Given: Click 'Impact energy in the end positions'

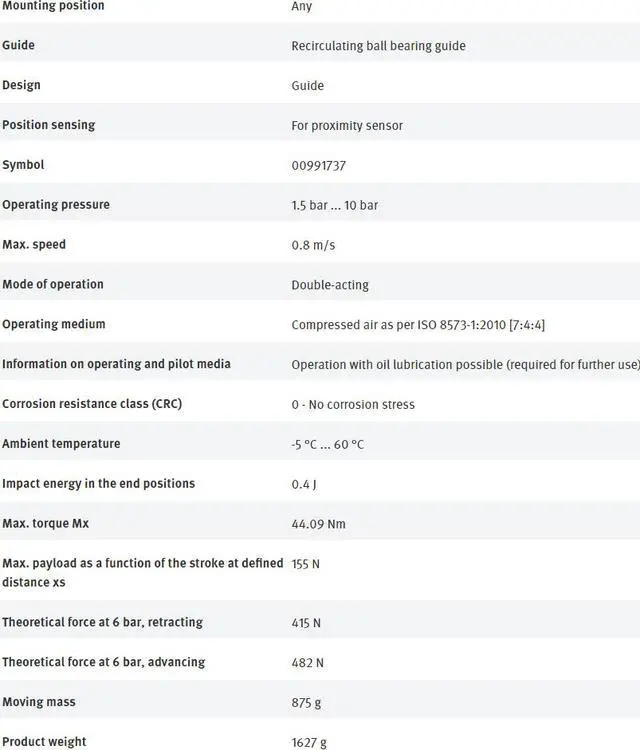Looking at the screenshot, I should click(x=99, y=484).
